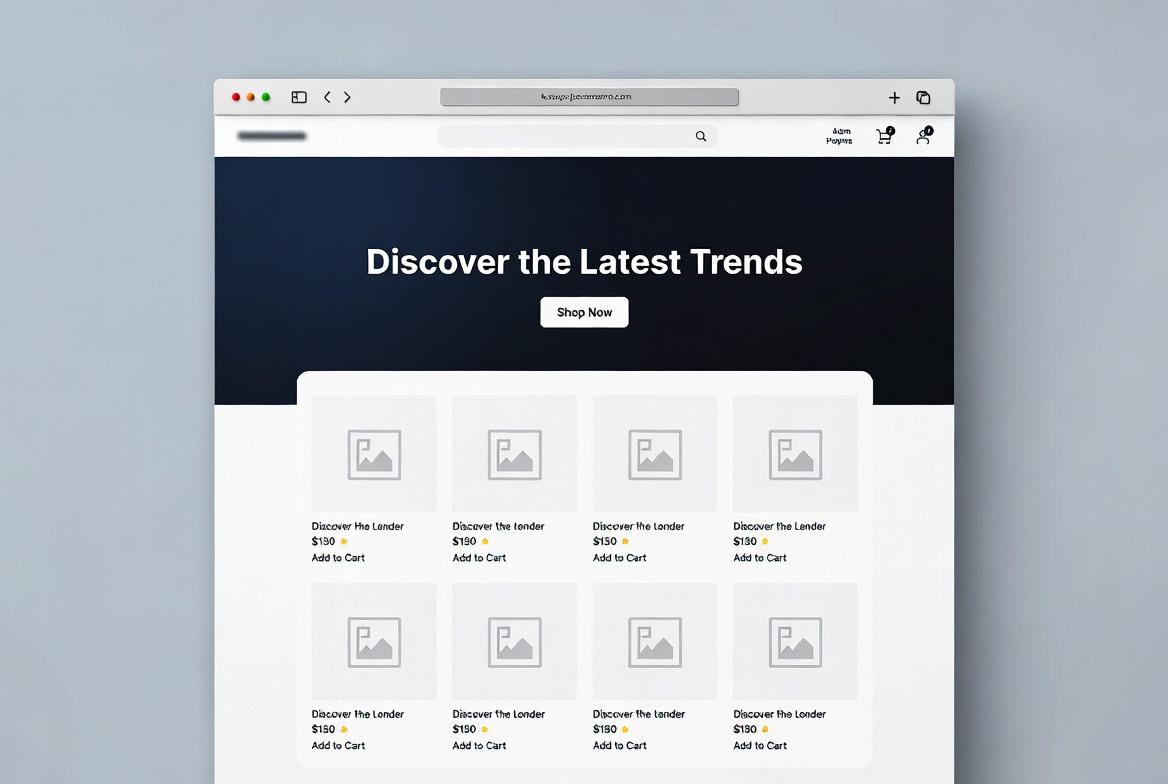Screen dimensions: 1168x784
Task: Click the first top-row product title
Action: [x=358, y=526]
